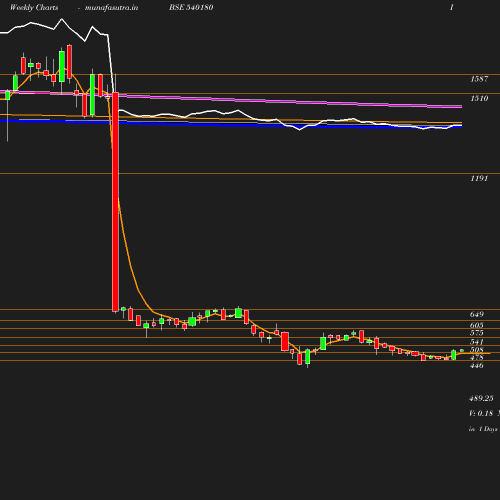Click the 'V: 0.18' volume value

coord(481,413)
